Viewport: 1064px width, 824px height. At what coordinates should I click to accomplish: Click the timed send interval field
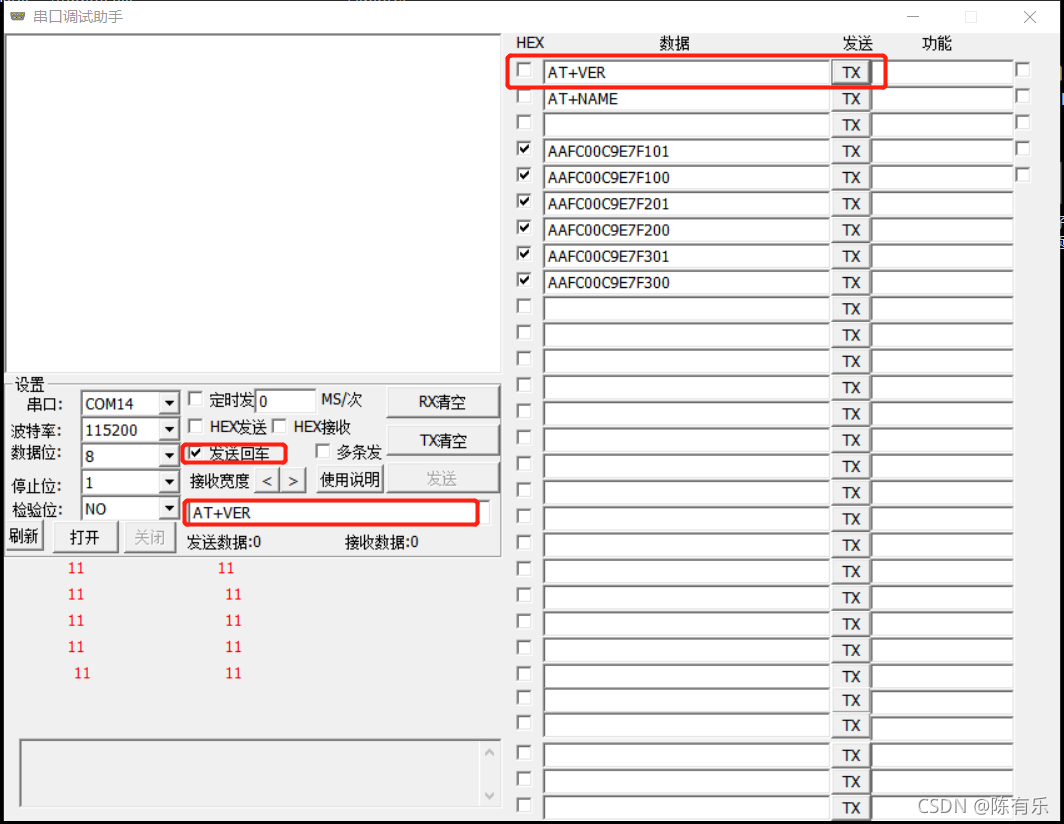[286, 401]
